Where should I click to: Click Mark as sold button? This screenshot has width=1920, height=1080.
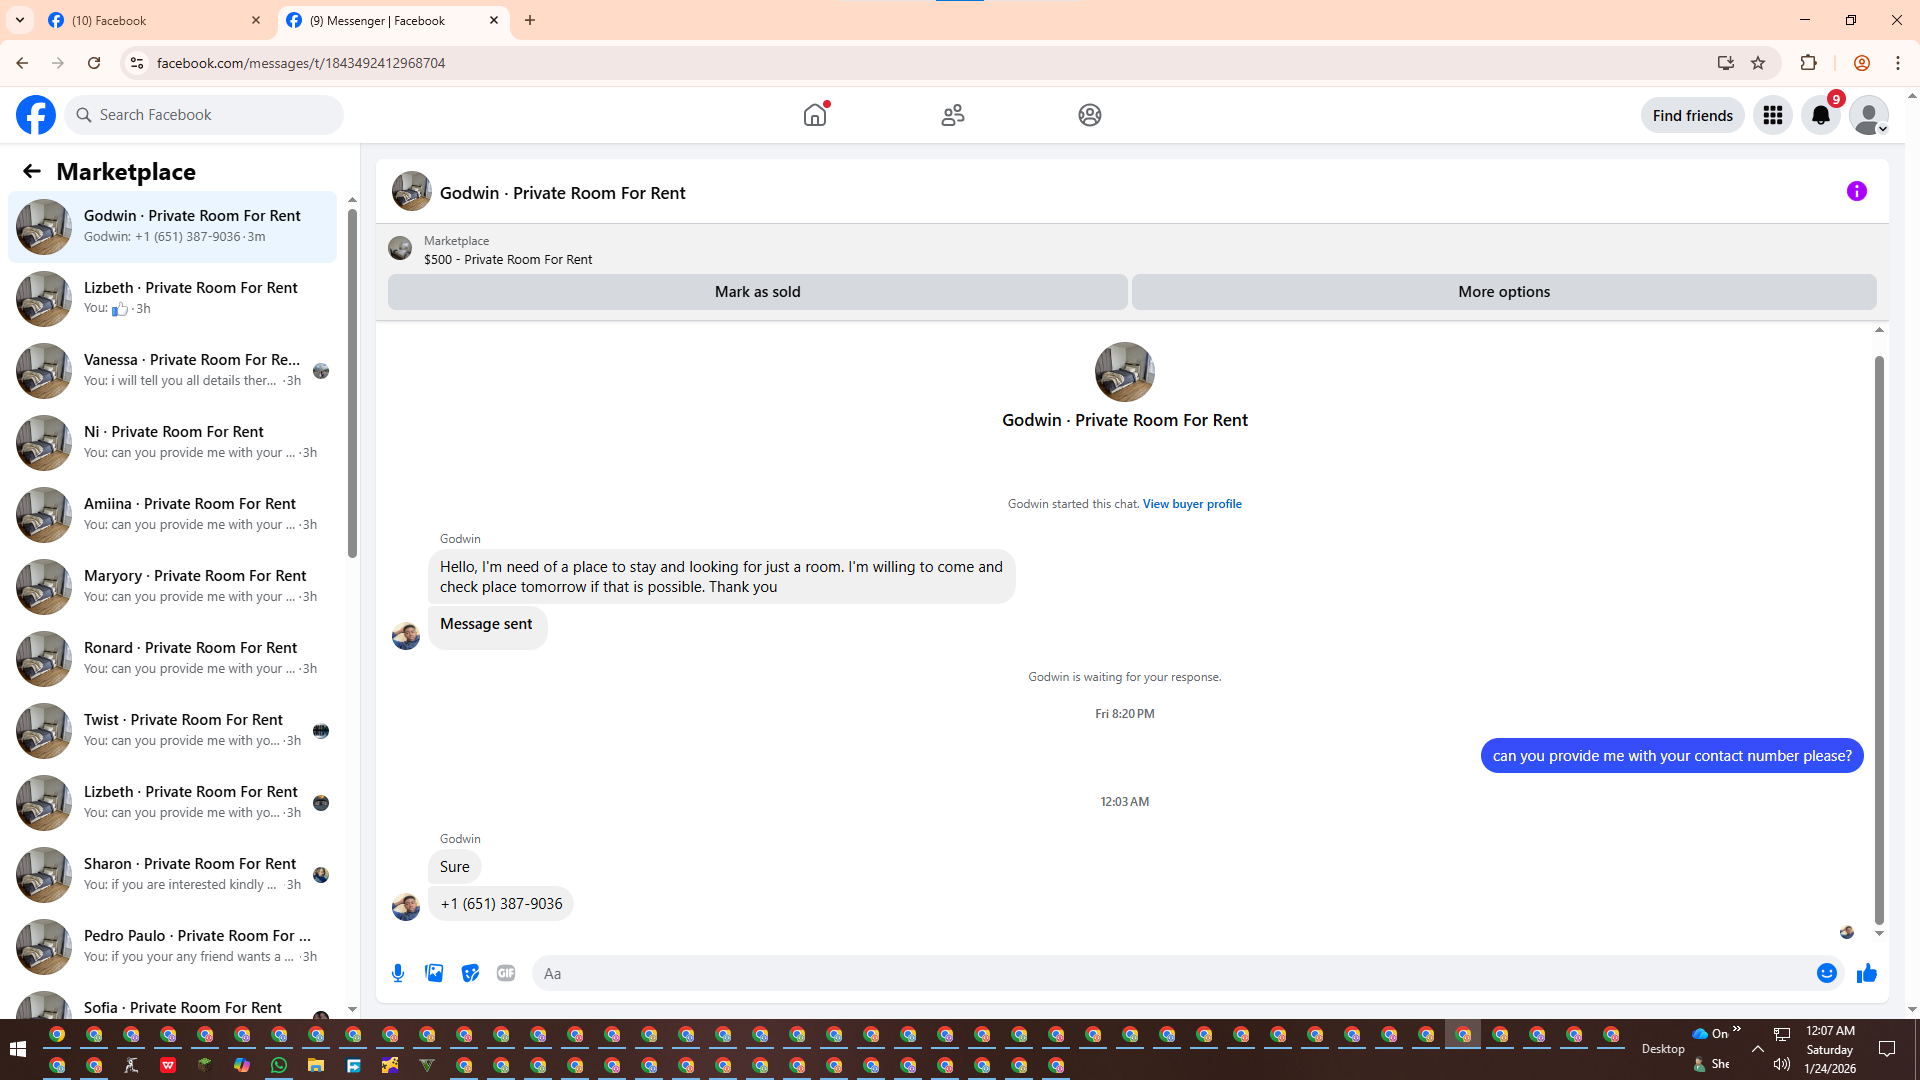pyautogui.click(x=757, y=292)
